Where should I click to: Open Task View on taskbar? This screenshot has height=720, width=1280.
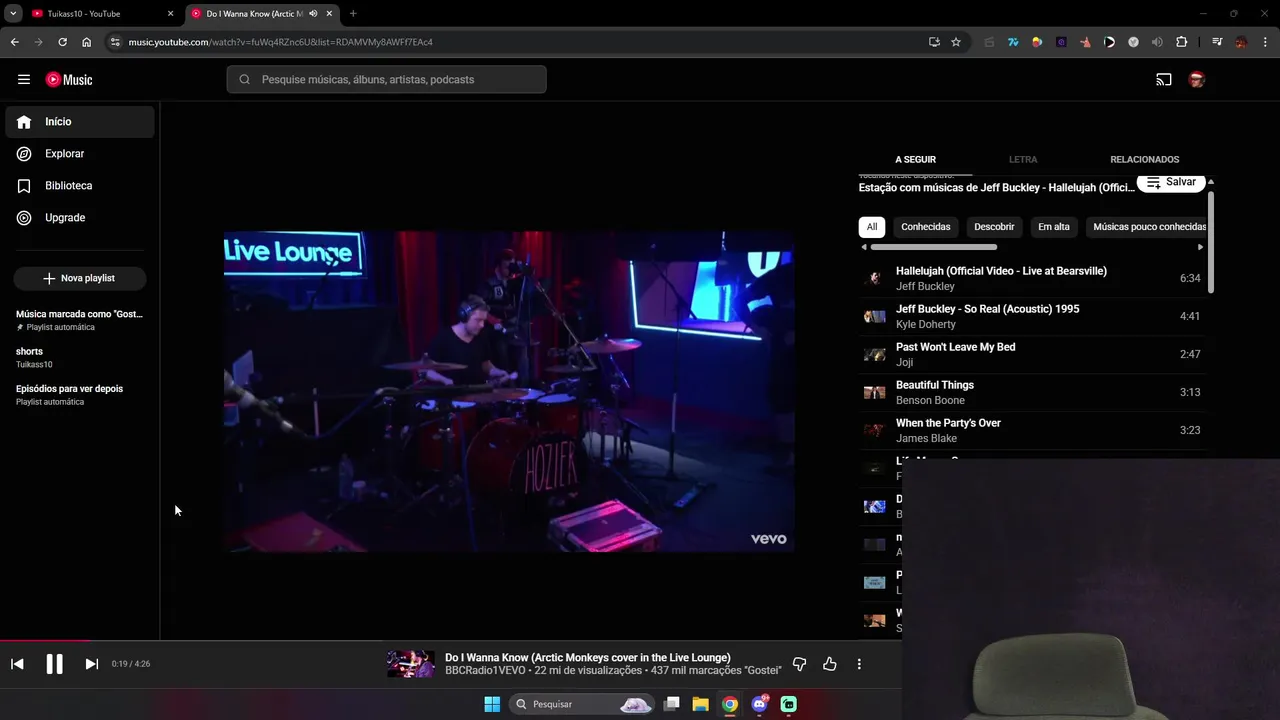tap(672, 704)
